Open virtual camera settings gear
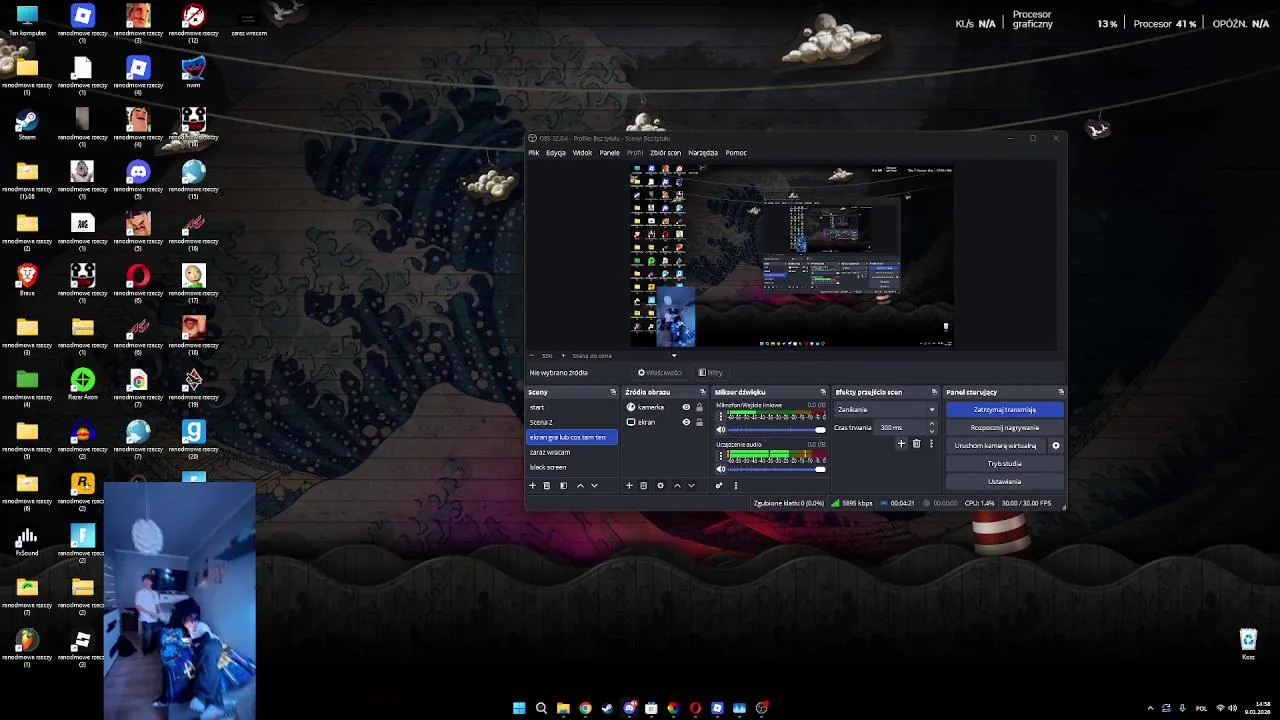 pos(1055,446)
